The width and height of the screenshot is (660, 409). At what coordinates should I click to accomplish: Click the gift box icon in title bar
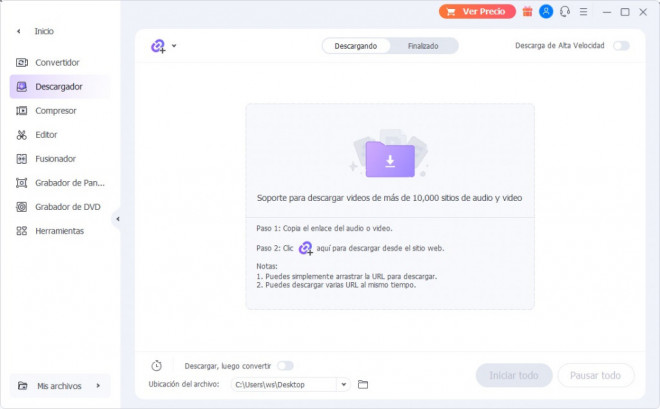point(528,12)
